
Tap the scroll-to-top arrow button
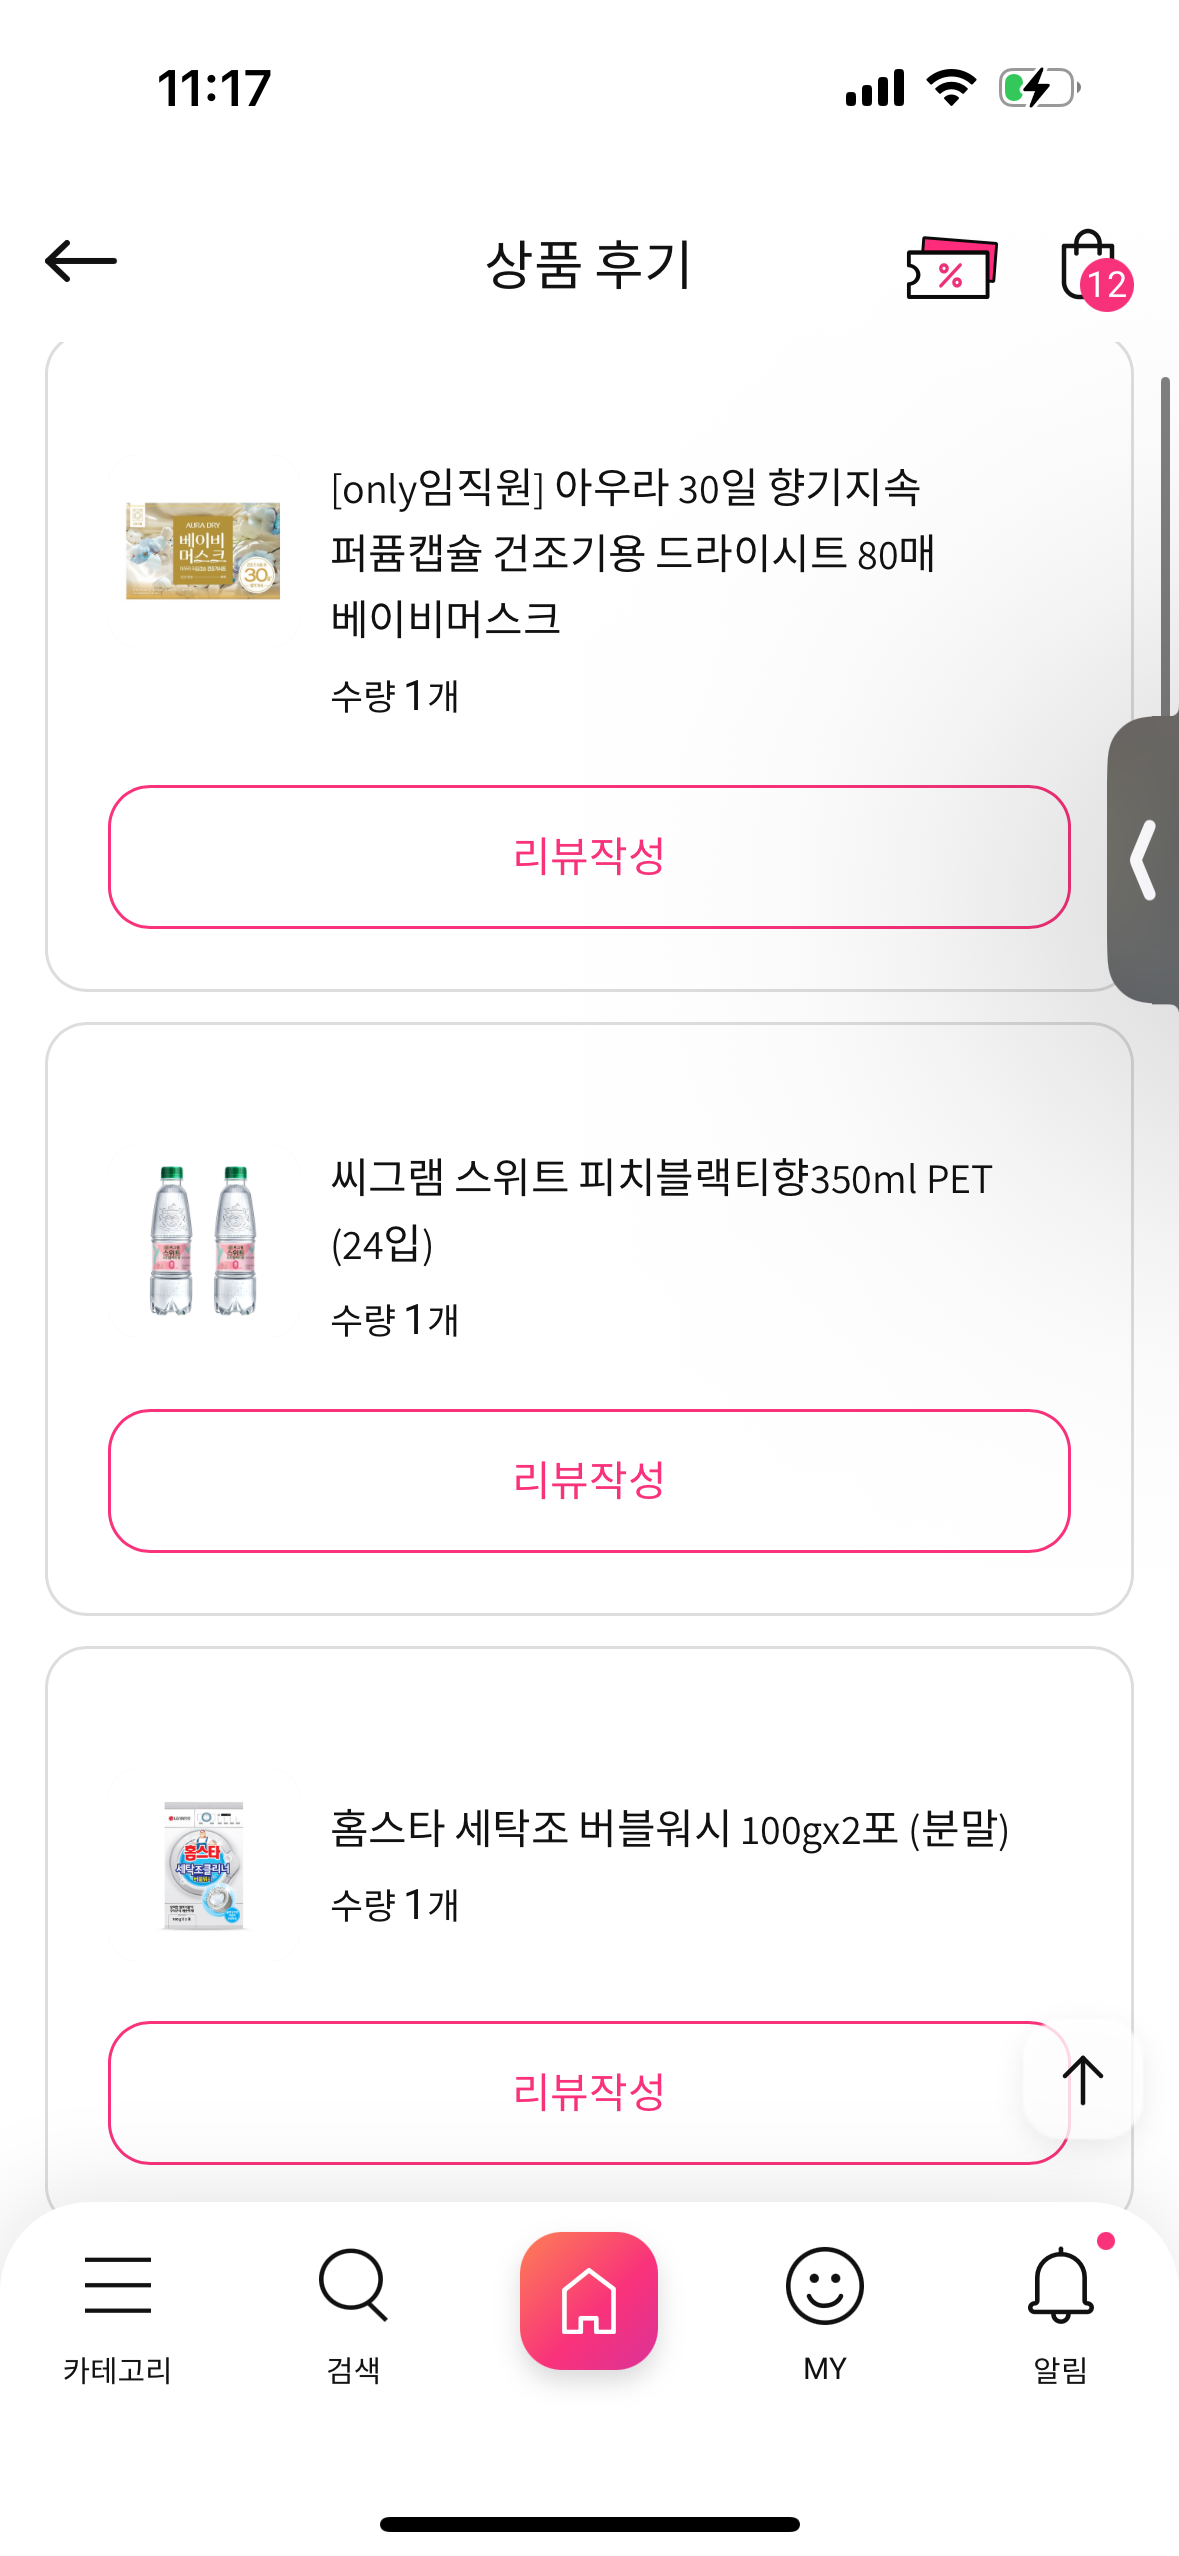pos(1082,2081)
